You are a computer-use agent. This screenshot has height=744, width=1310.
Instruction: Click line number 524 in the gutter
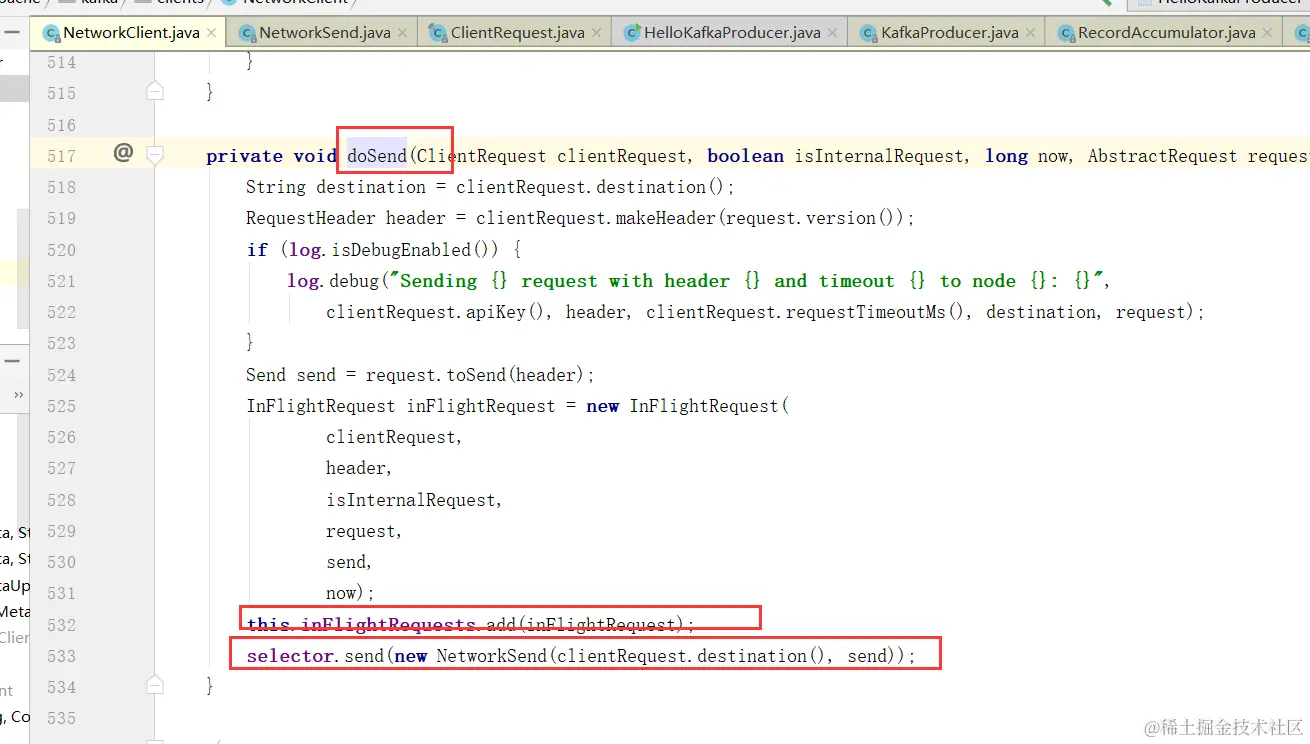point(61,375)
